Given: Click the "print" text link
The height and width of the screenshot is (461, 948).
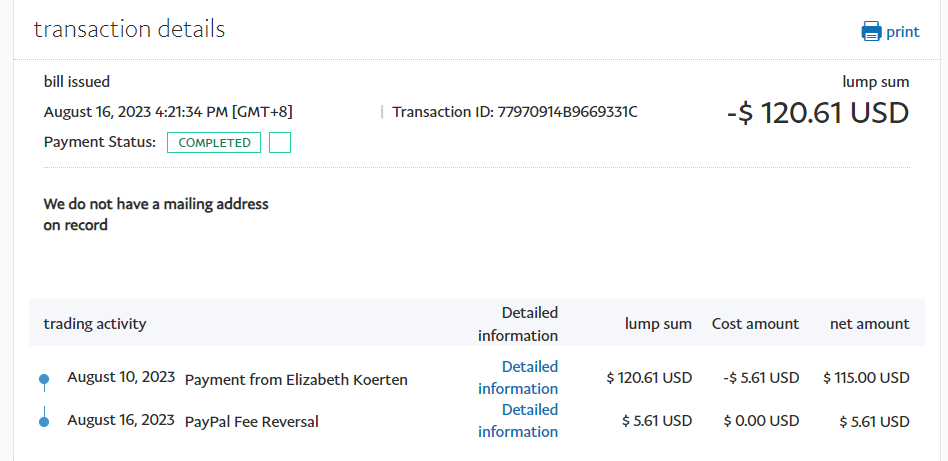Looking at the screenshot, I should click(902, 31).
